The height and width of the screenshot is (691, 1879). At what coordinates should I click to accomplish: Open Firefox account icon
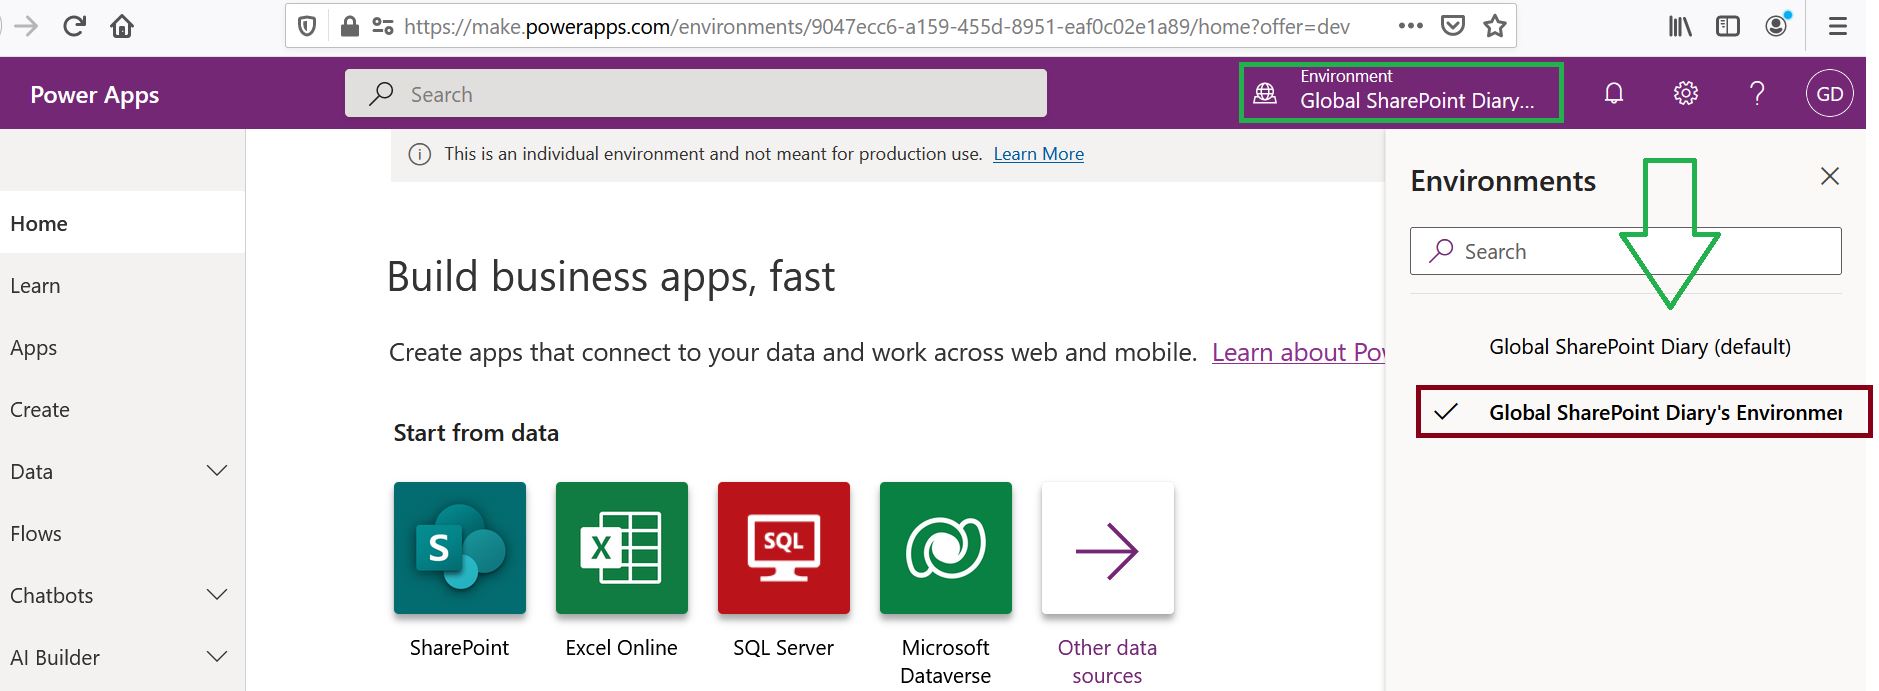point(1777,25)
